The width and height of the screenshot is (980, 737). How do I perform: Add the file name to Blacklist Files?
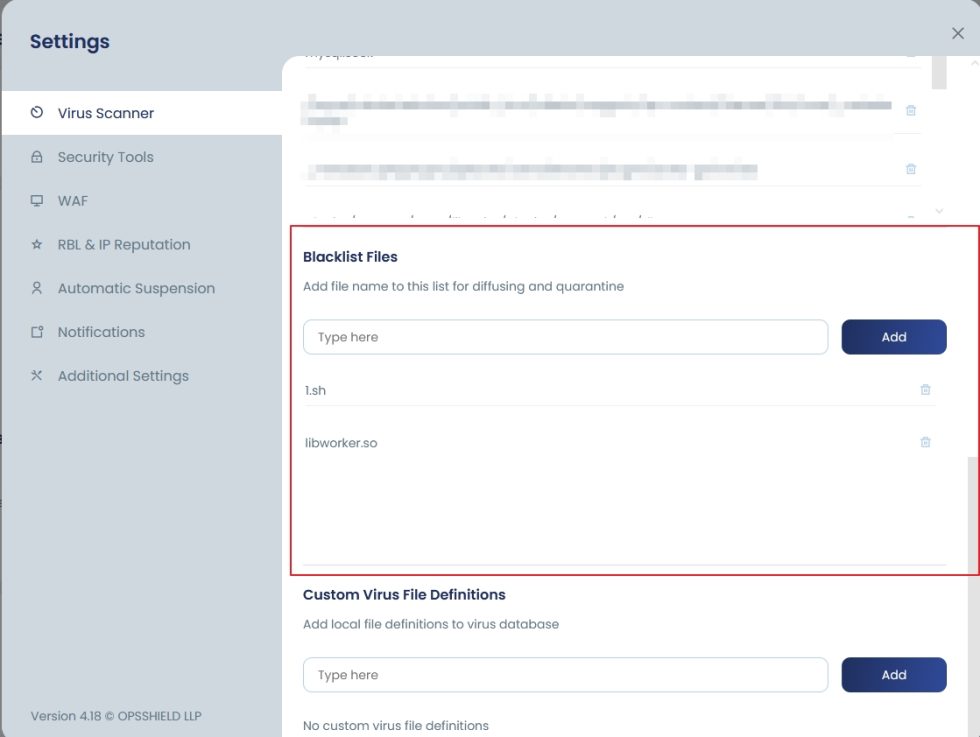[893, 337]
